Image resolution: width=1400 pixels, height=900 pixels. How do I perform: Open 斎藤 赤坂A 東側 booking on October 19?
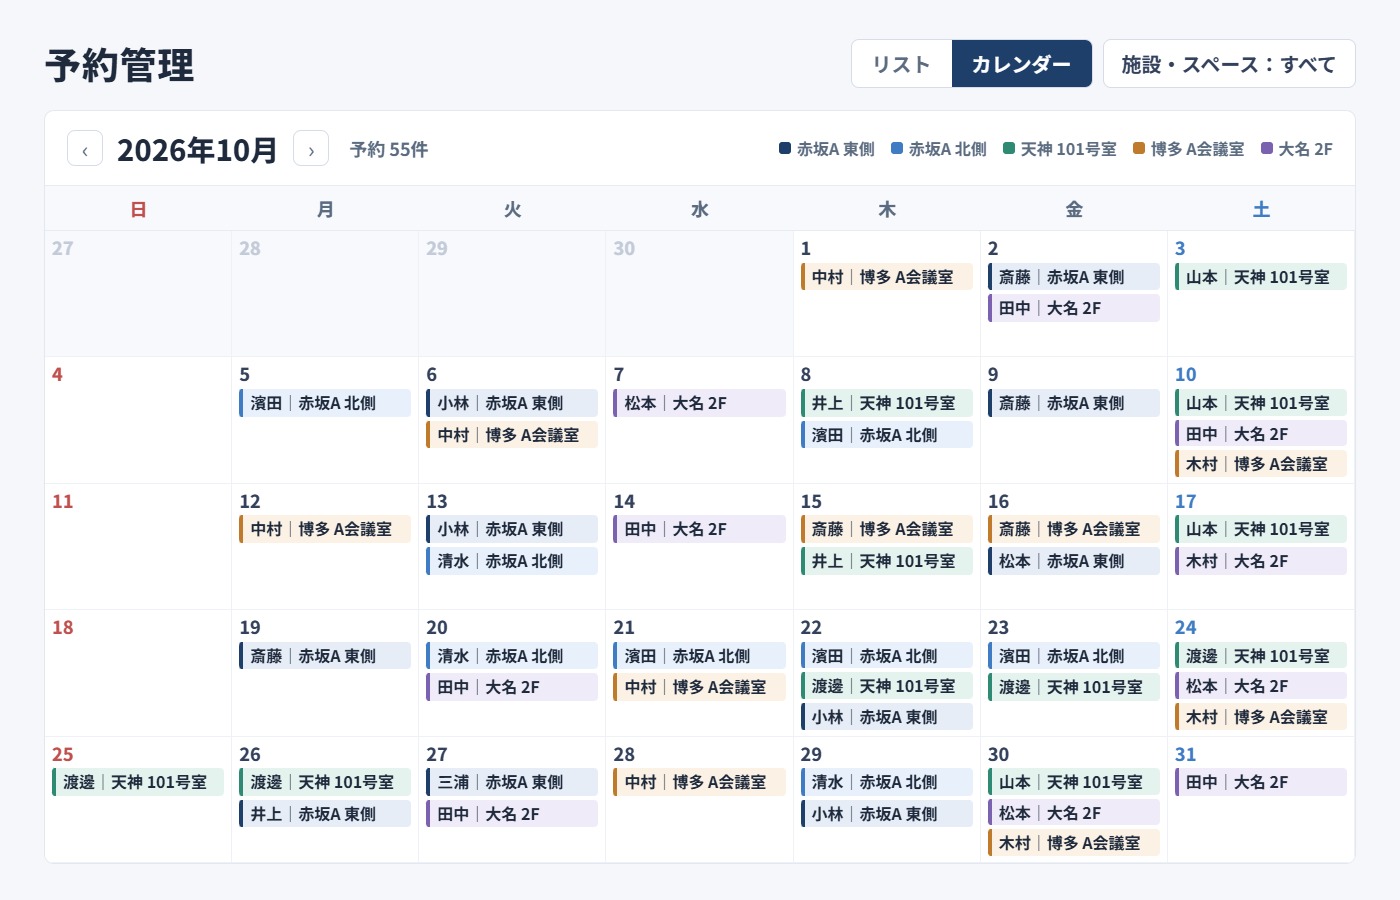(325, 656)
